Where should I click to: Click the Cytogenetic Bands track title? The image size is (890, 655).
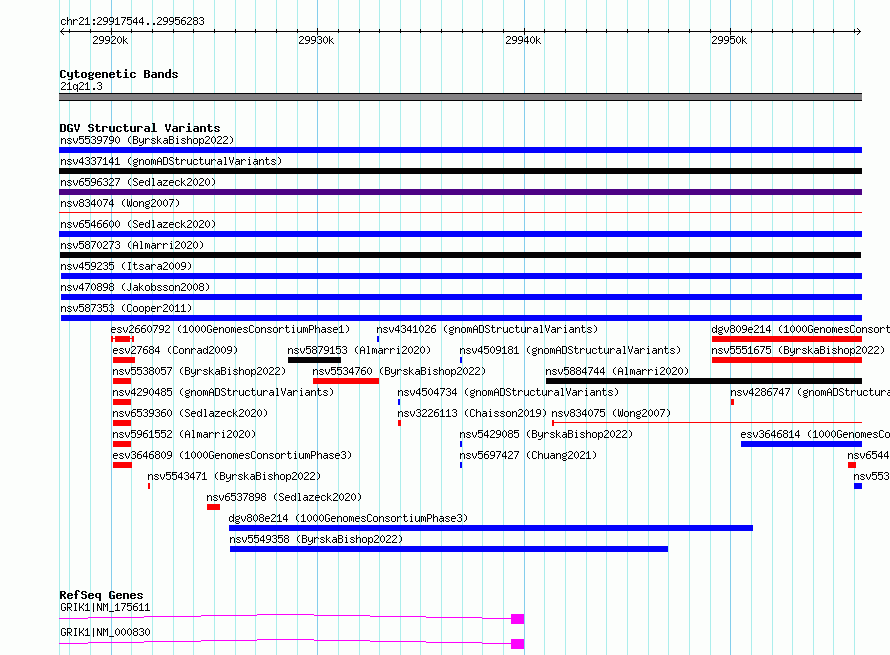119,74
